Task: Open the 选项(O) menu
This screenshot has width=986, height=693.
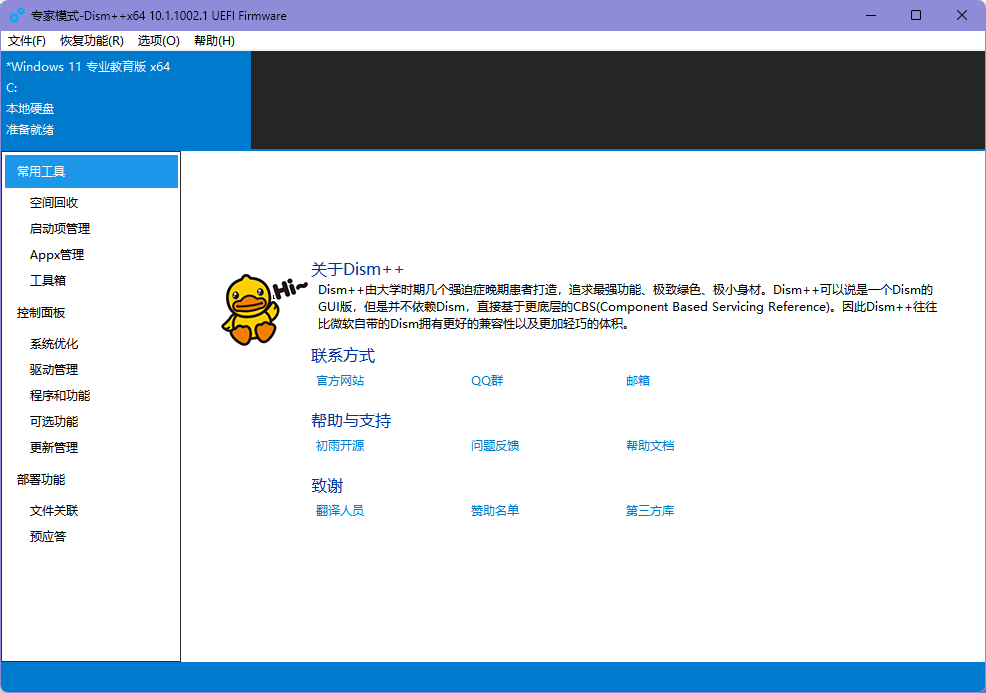Action: click(159, 41)
